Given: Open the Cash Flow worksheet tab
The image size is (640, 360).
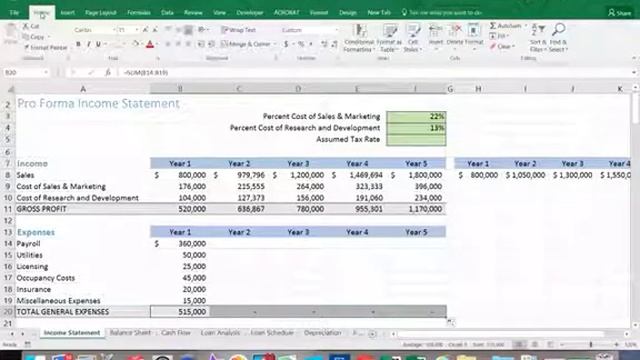Looking at the screenshot, I should tap(176, 333).
